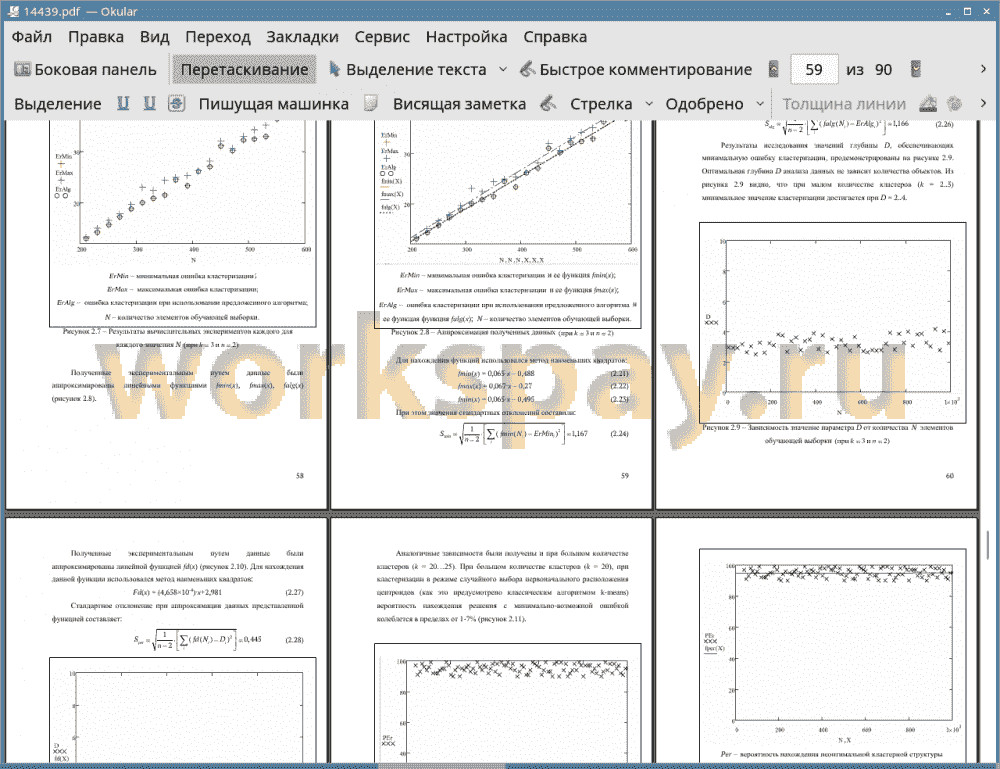
Task: Choose the Пишущая машинка typewriter tool
Action: tap(274, 104)
